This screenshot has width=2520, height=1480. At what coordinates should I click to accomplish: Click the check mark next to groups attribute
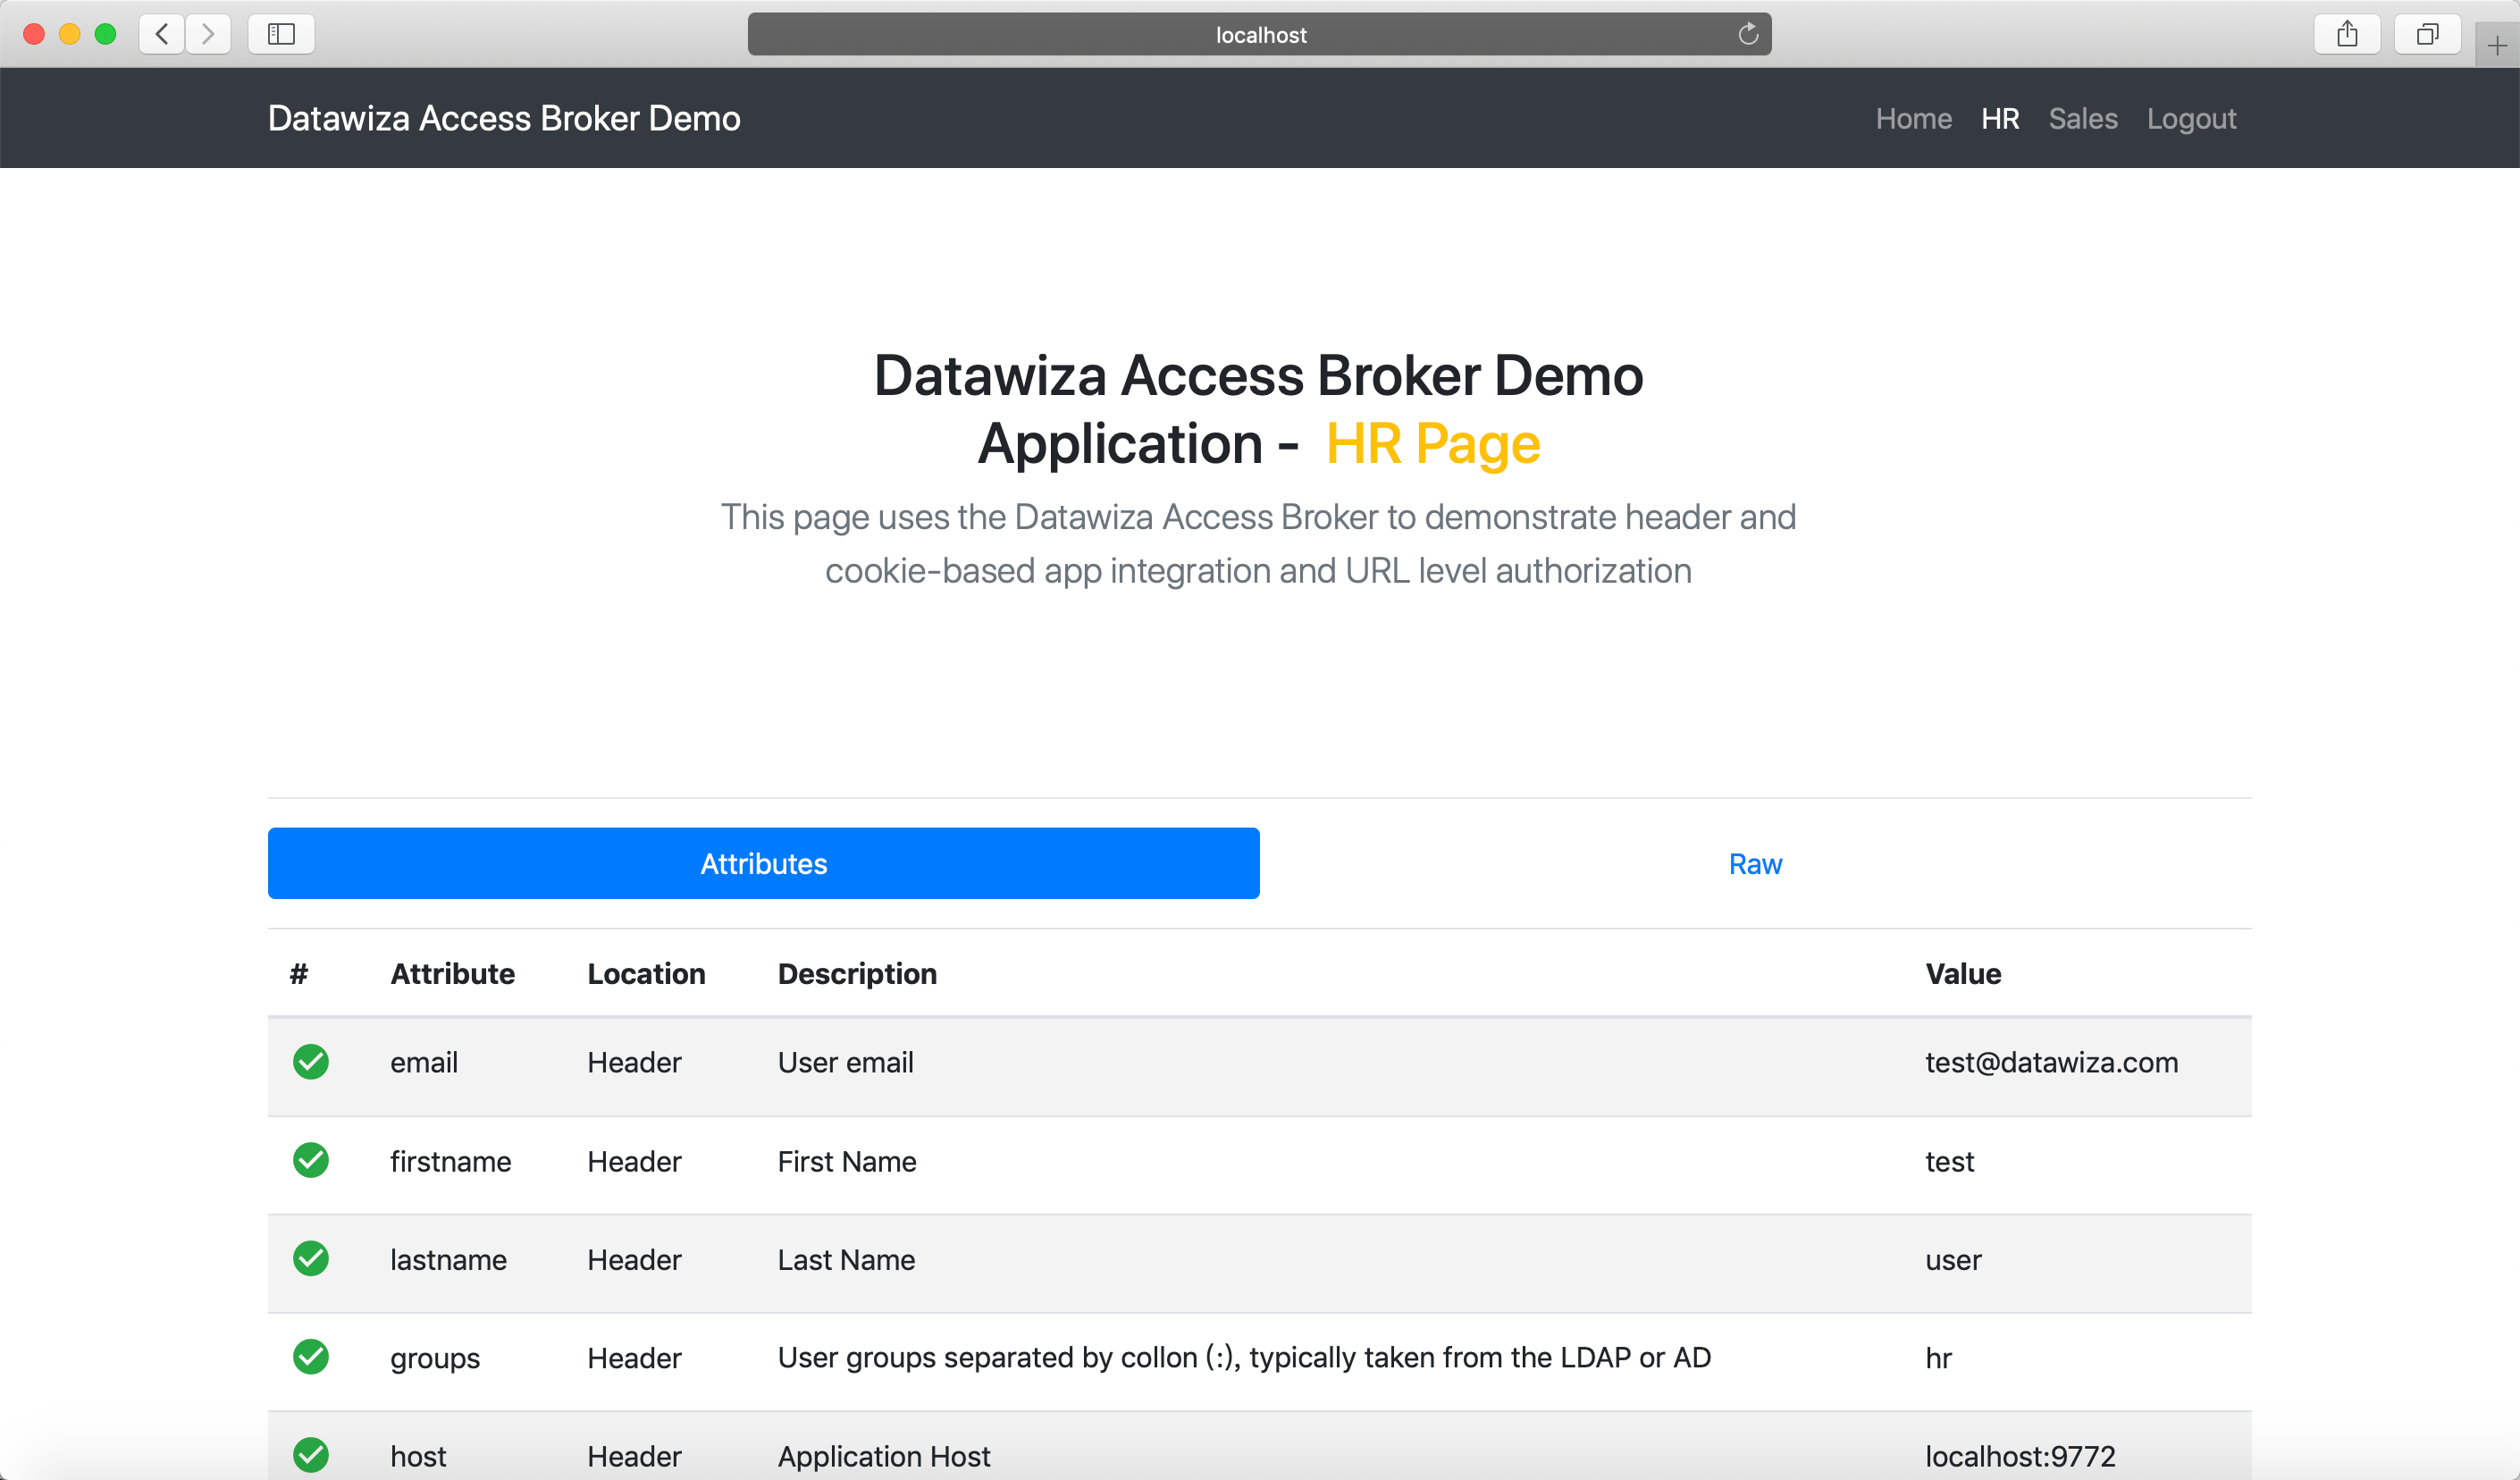tap(310, 1357)
